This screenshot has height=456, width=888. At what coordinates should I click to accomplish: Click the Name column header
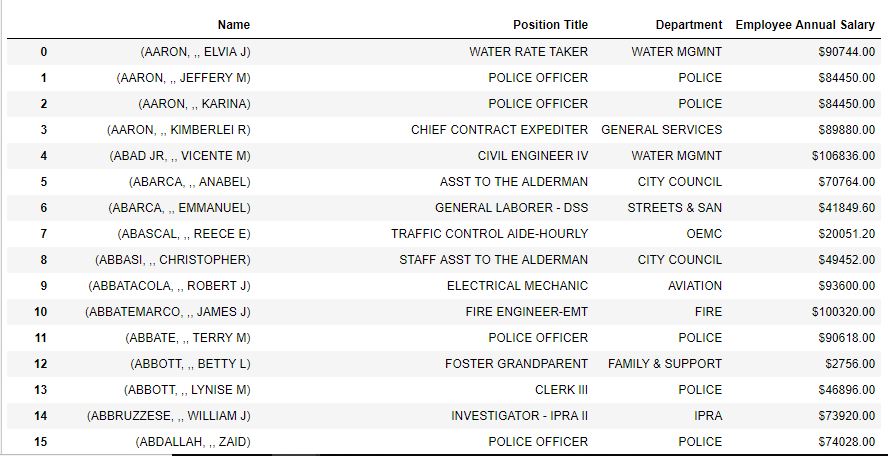pos(234,25)
